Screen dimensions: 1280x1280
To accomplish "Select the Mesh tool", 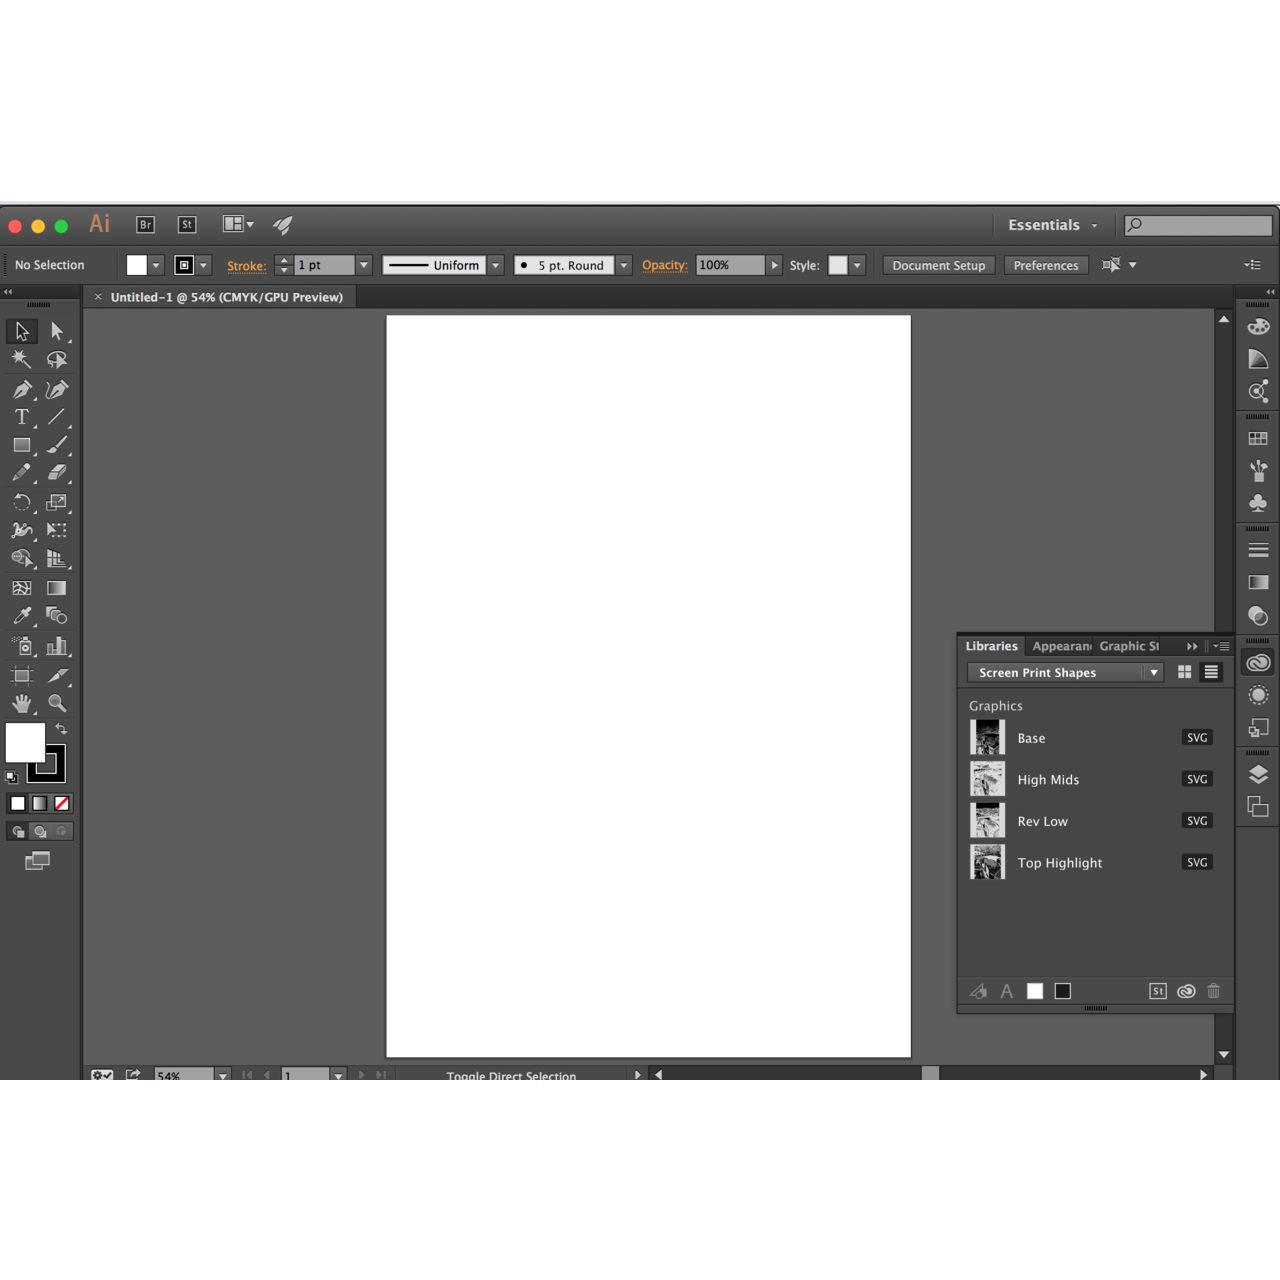I will [x=21, y=588].
